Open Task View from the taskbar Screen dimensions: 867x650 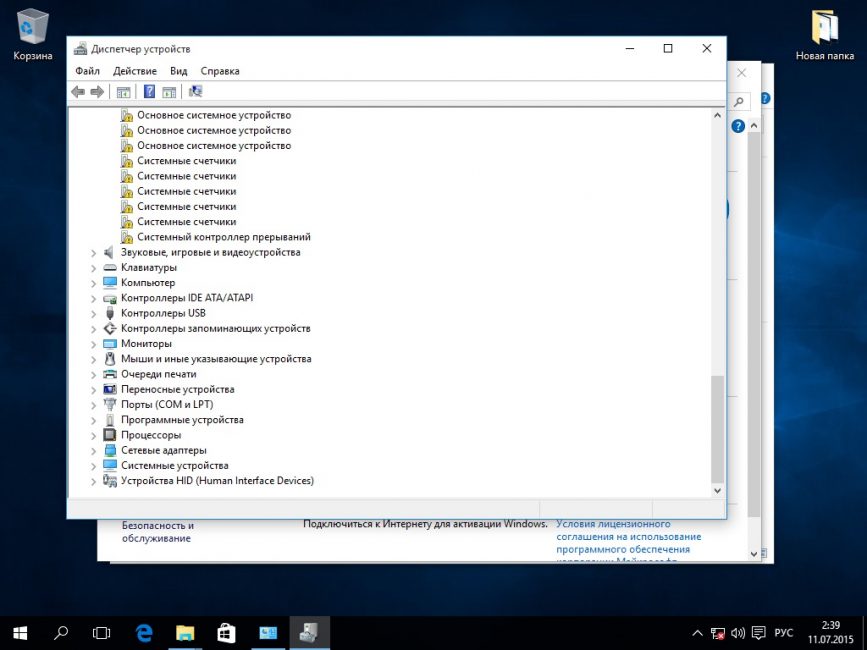point(102,633)
